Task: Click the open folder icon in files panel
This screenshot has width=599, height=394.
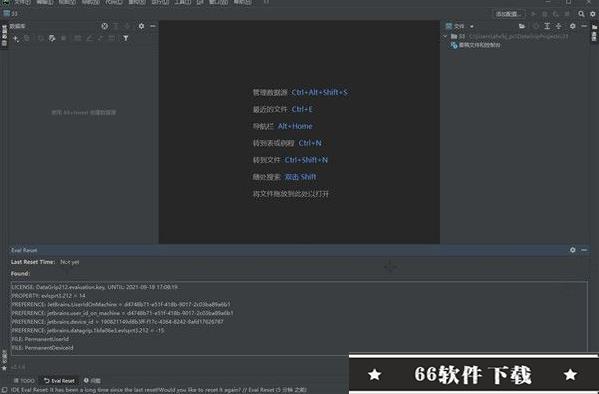Action: [x=522, y=26]
